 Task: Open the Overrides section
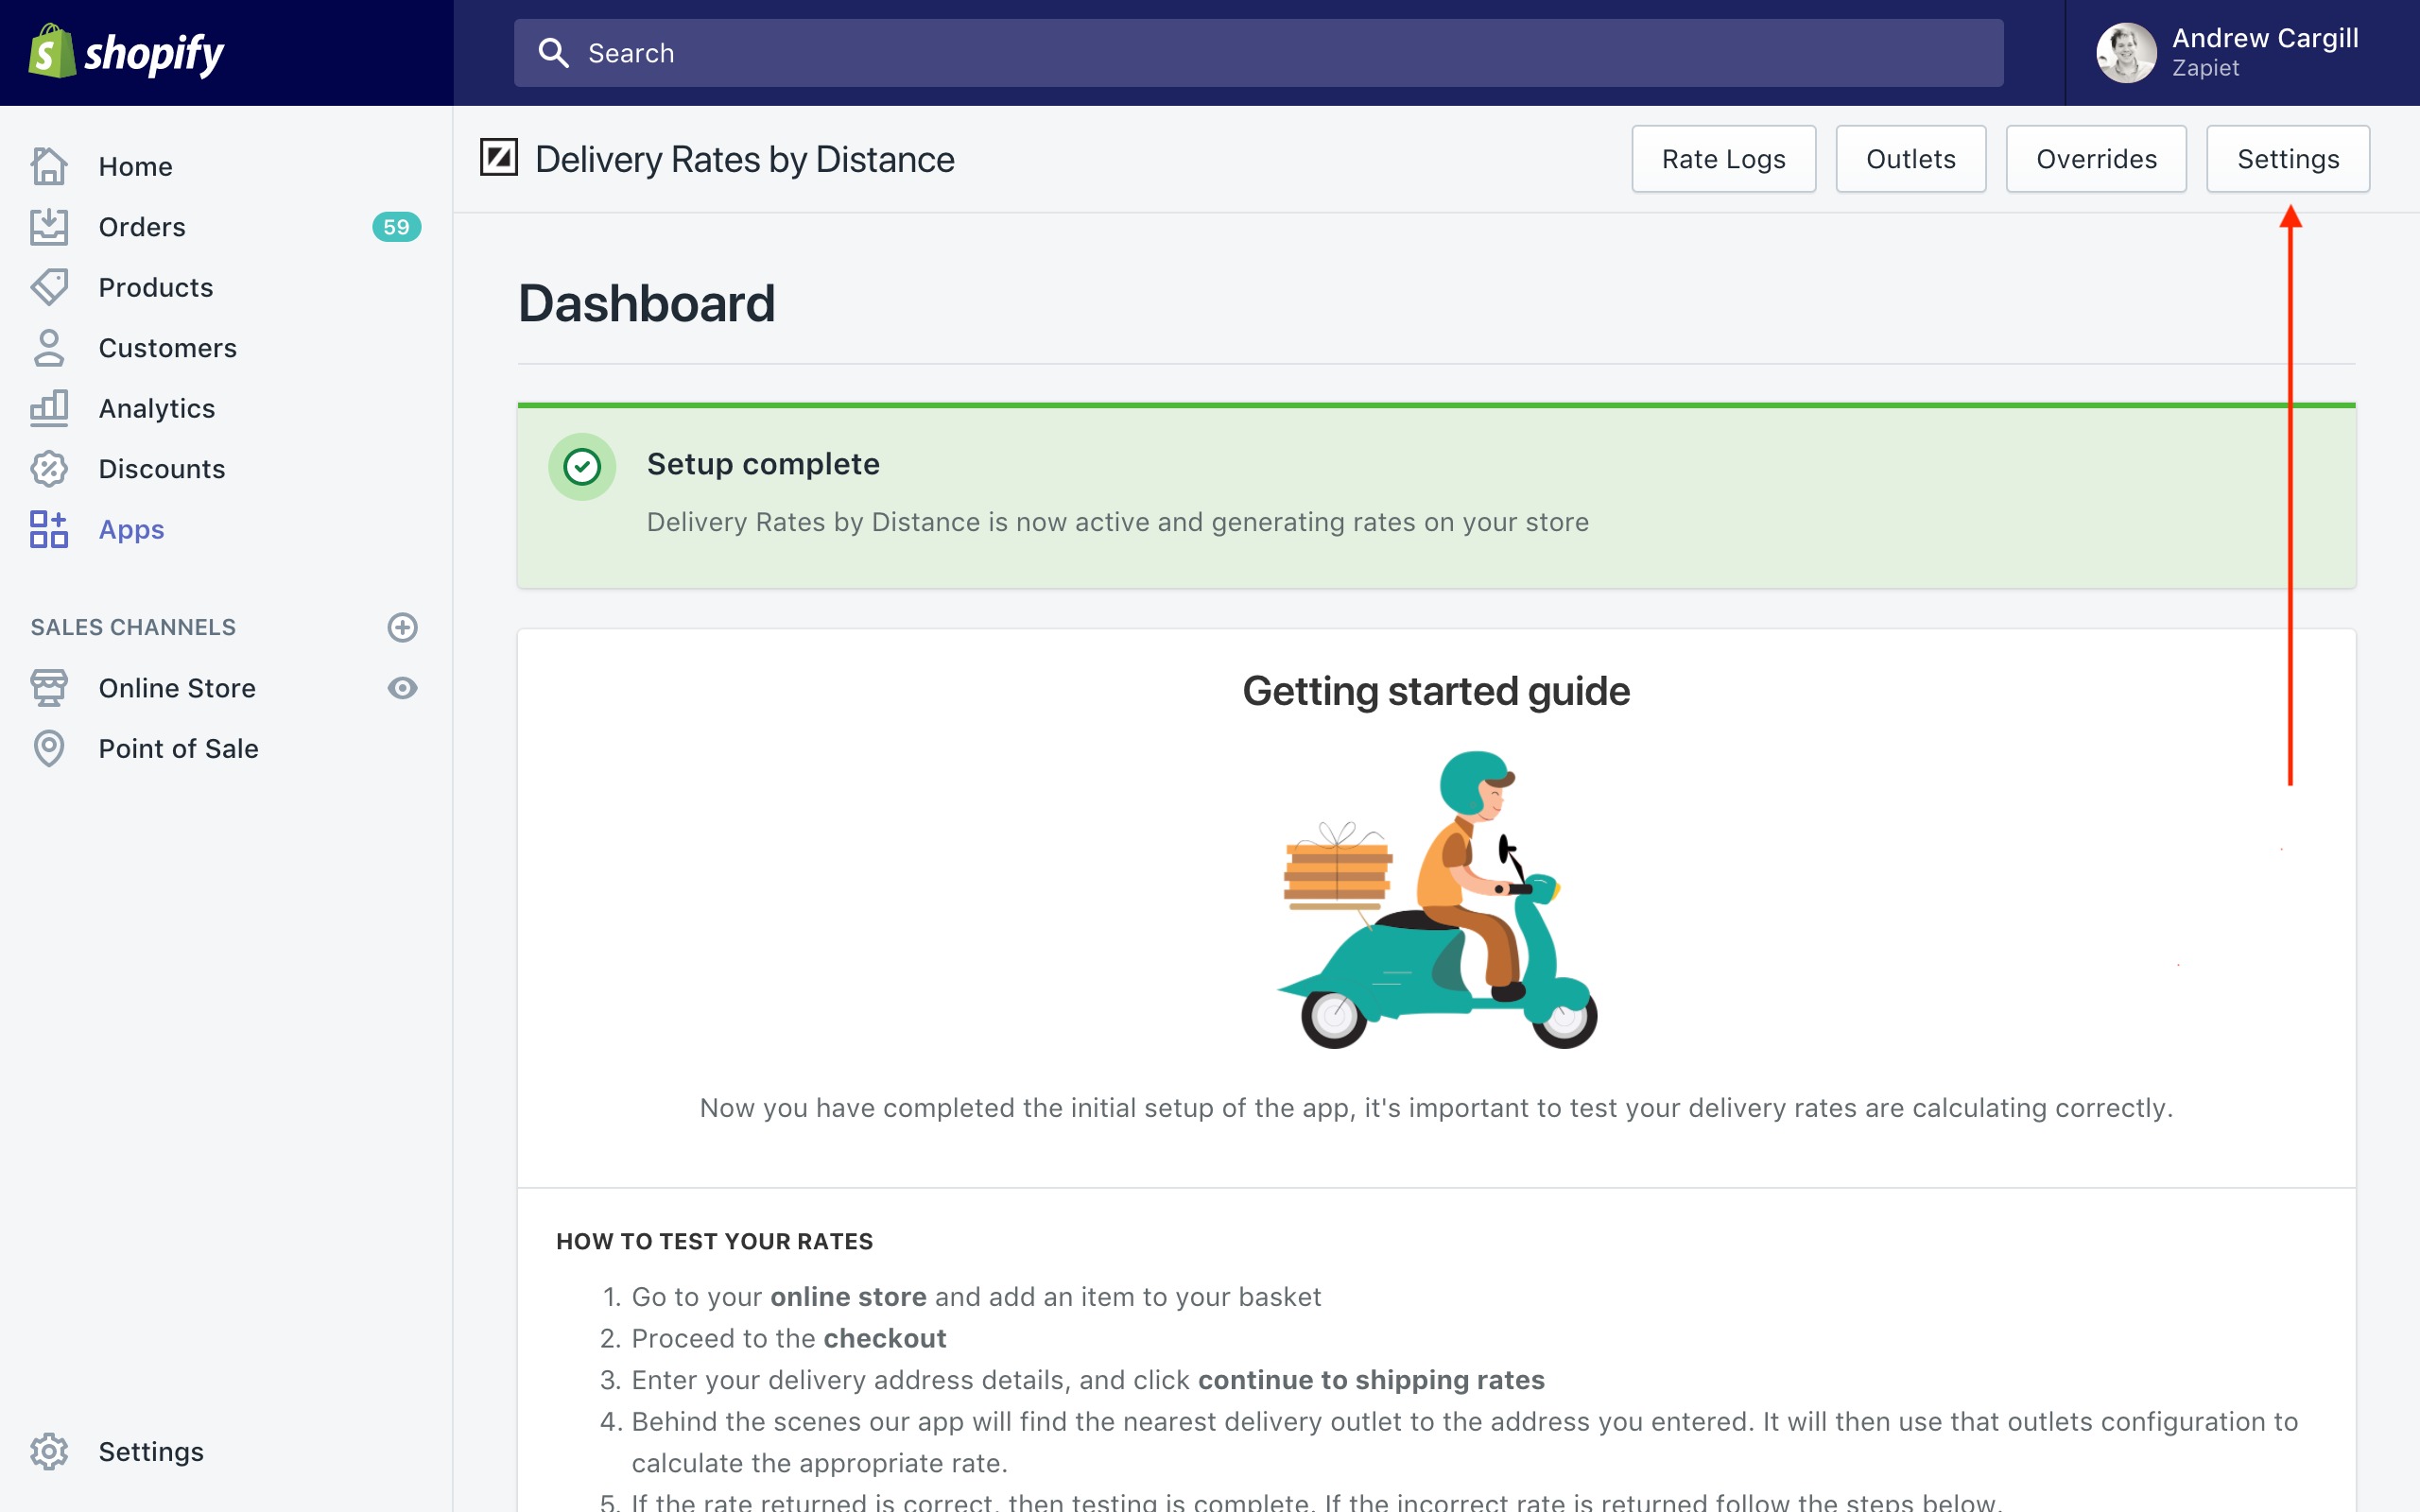pos(2096,159)
